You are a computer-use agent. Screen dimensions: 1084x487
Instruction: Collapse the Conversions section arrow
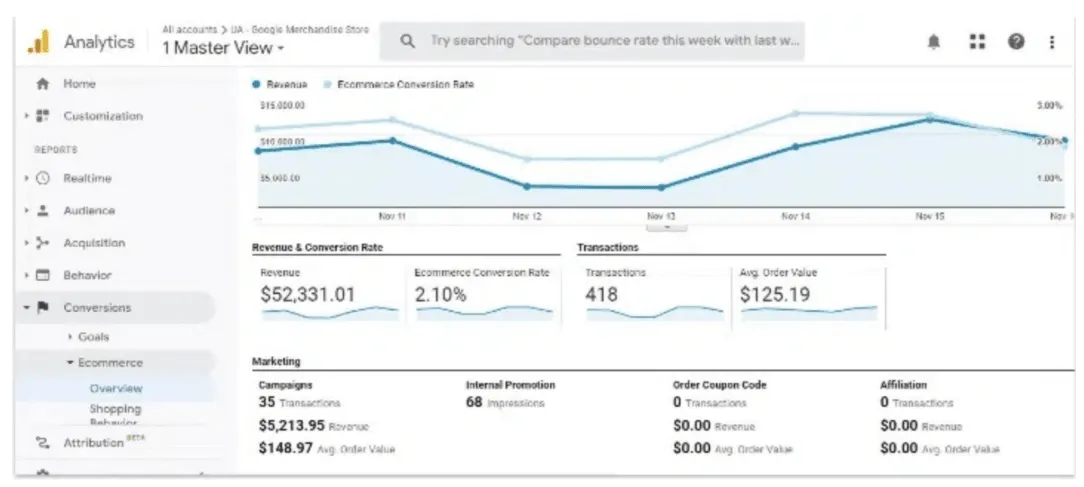26,307
